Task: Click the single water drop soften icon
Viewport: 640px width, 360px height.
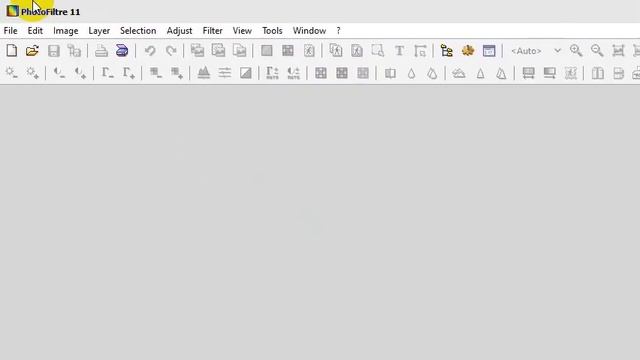Action: click(x=411, y=73)
